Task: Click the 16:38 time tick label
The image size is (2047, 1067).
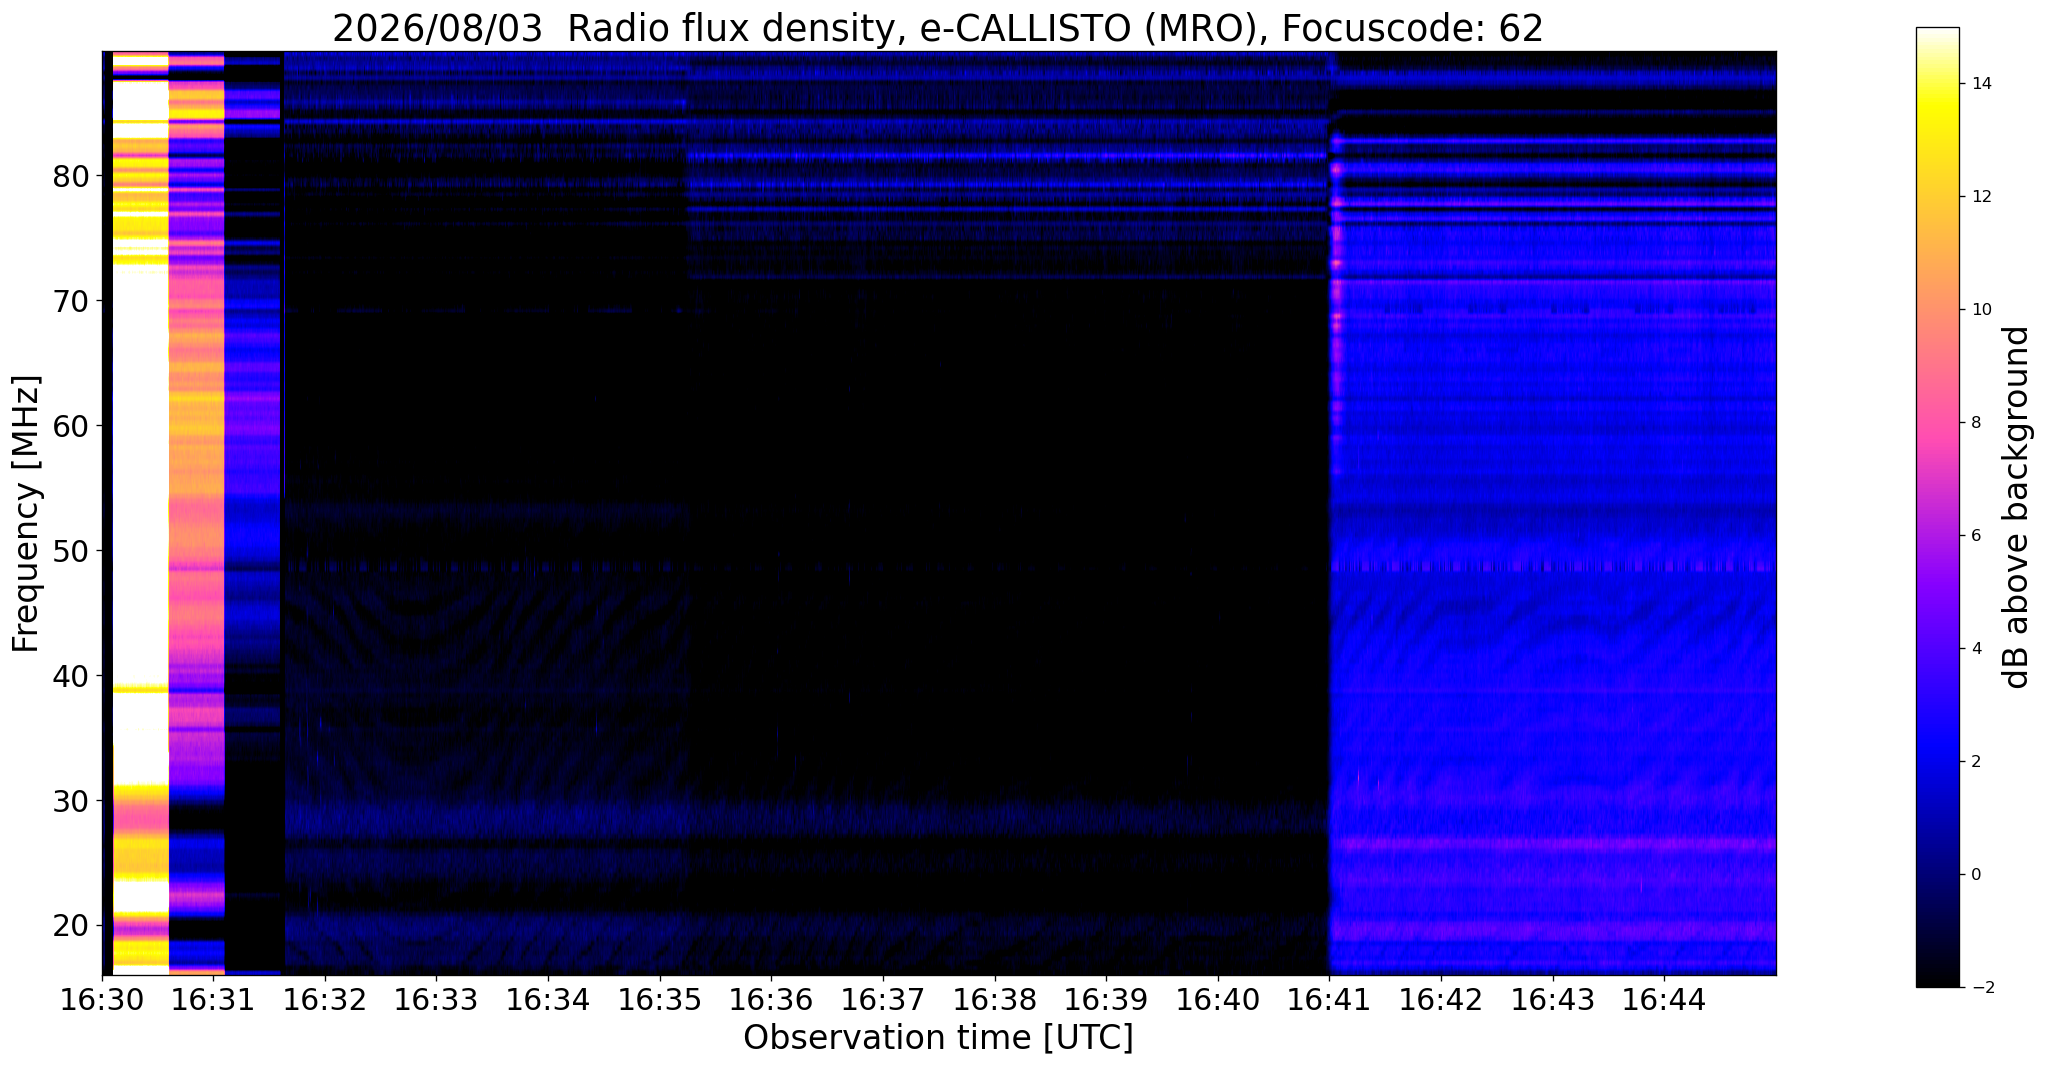Action: pos(994,1000)
